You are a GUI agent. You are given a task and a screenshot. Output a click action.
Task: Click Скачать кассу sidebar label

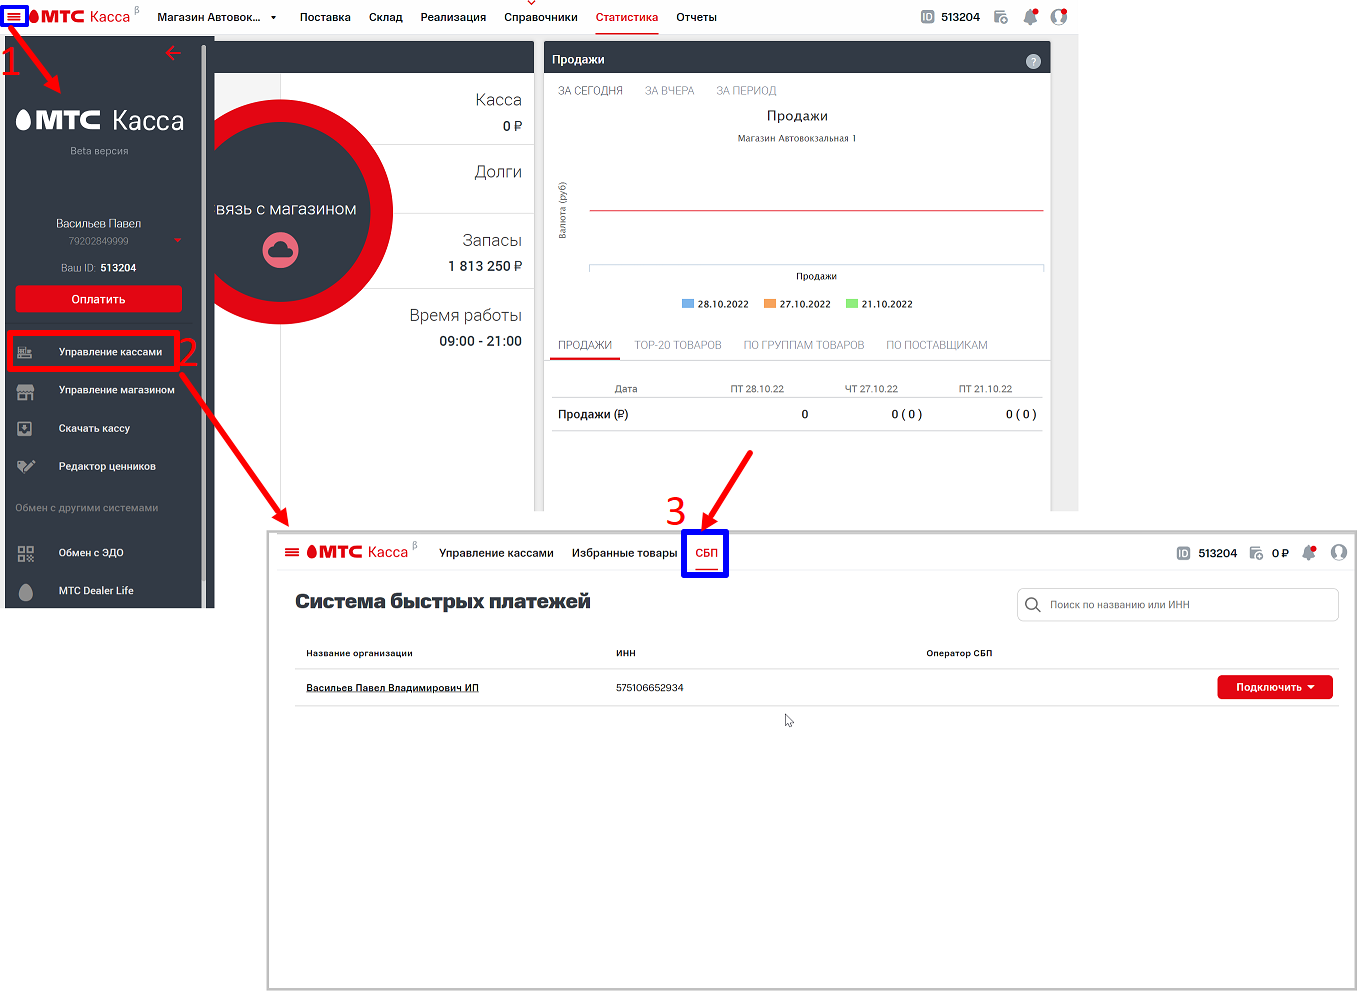click(94, 428)
